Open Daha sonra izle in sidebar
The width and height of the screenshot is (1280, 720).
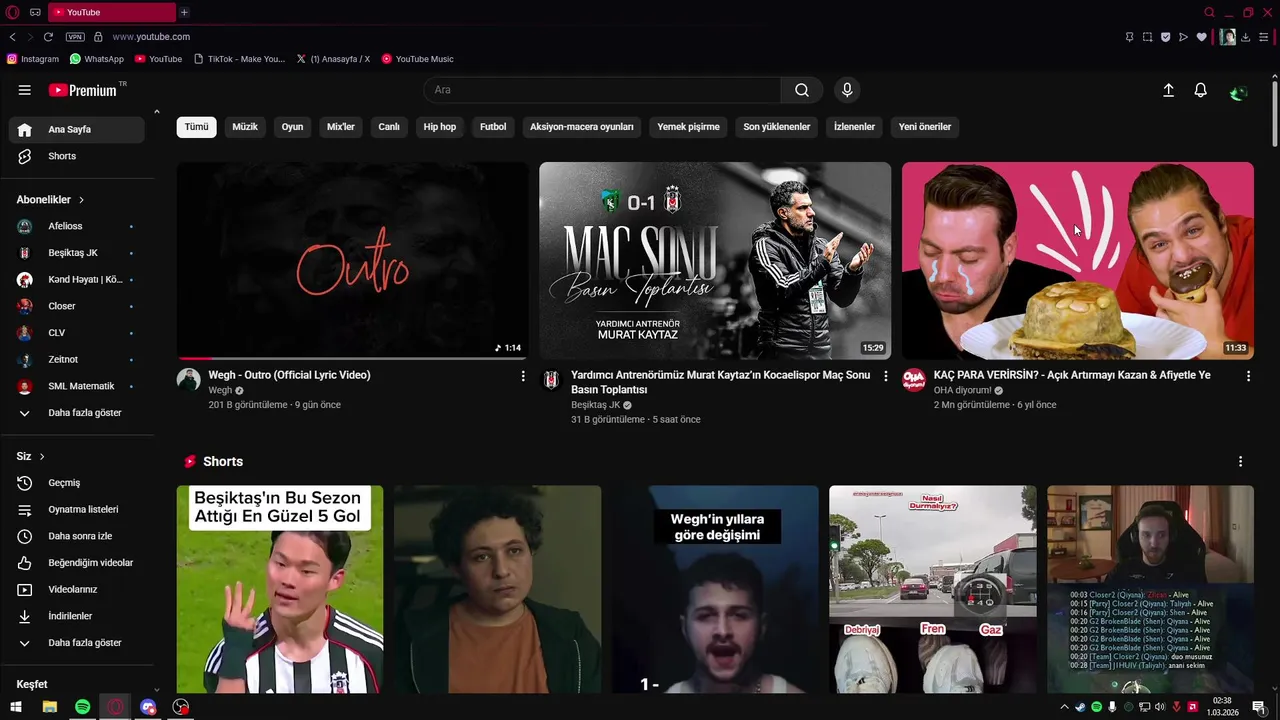point(77,536)
